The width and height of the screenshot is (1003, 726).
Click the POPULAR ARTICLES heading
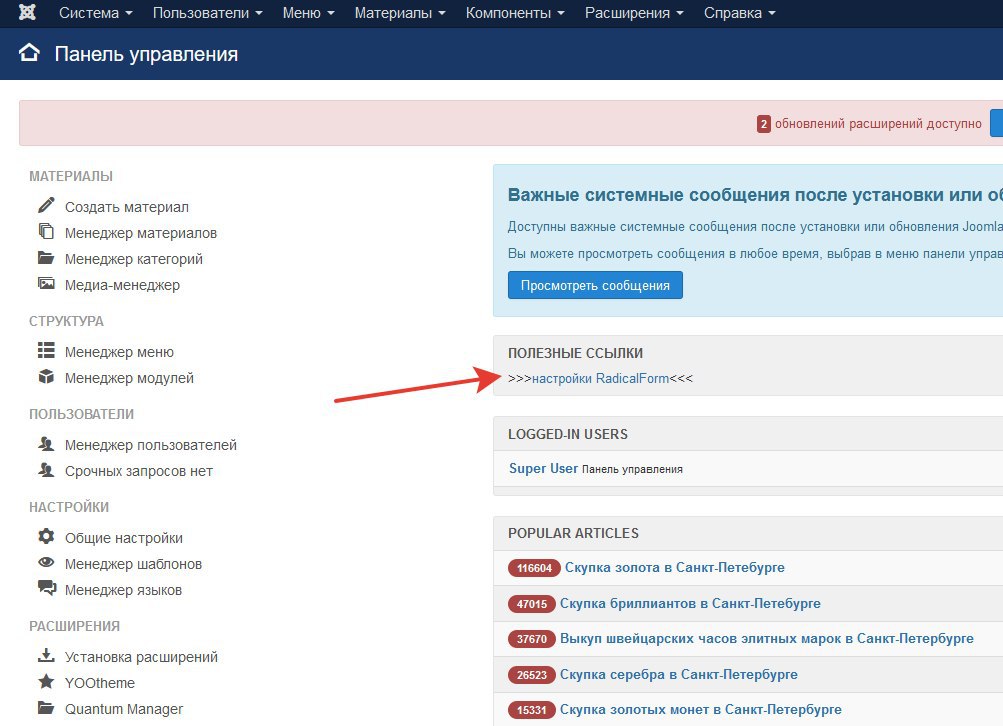pos(573,533)
